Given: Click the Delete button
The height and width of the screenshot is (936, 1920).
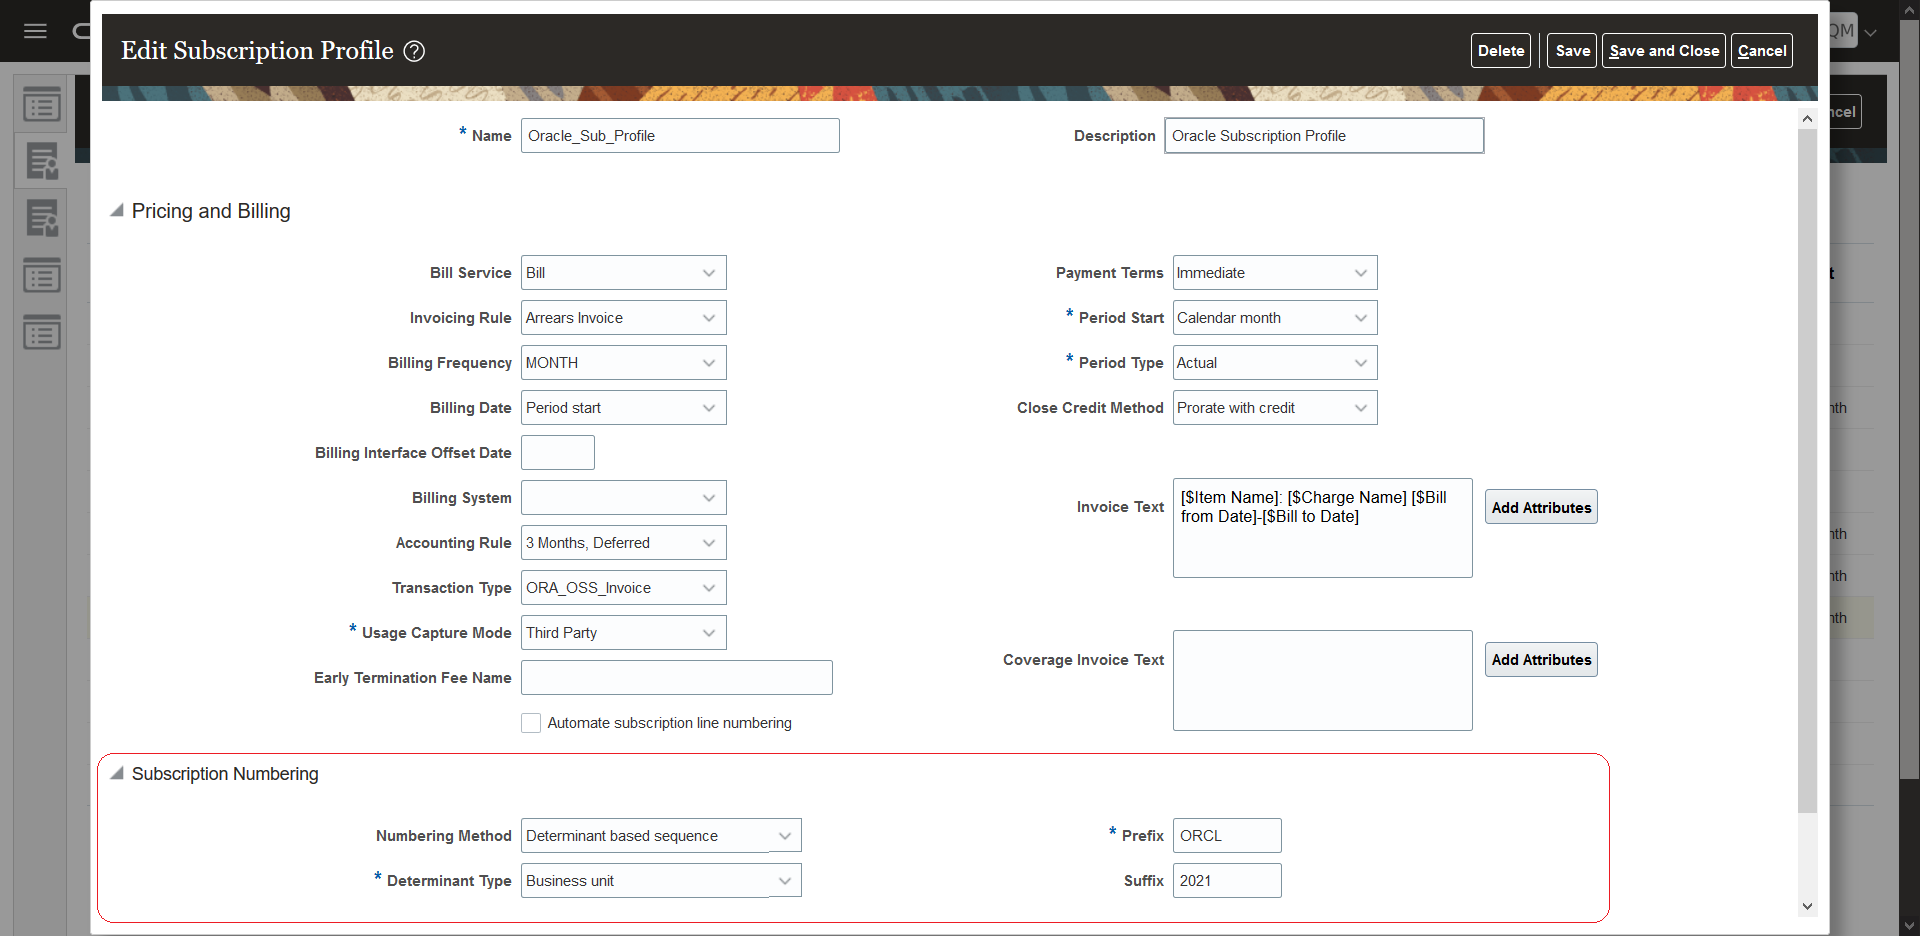Looking at the screenshot, I should [1501, 51].
